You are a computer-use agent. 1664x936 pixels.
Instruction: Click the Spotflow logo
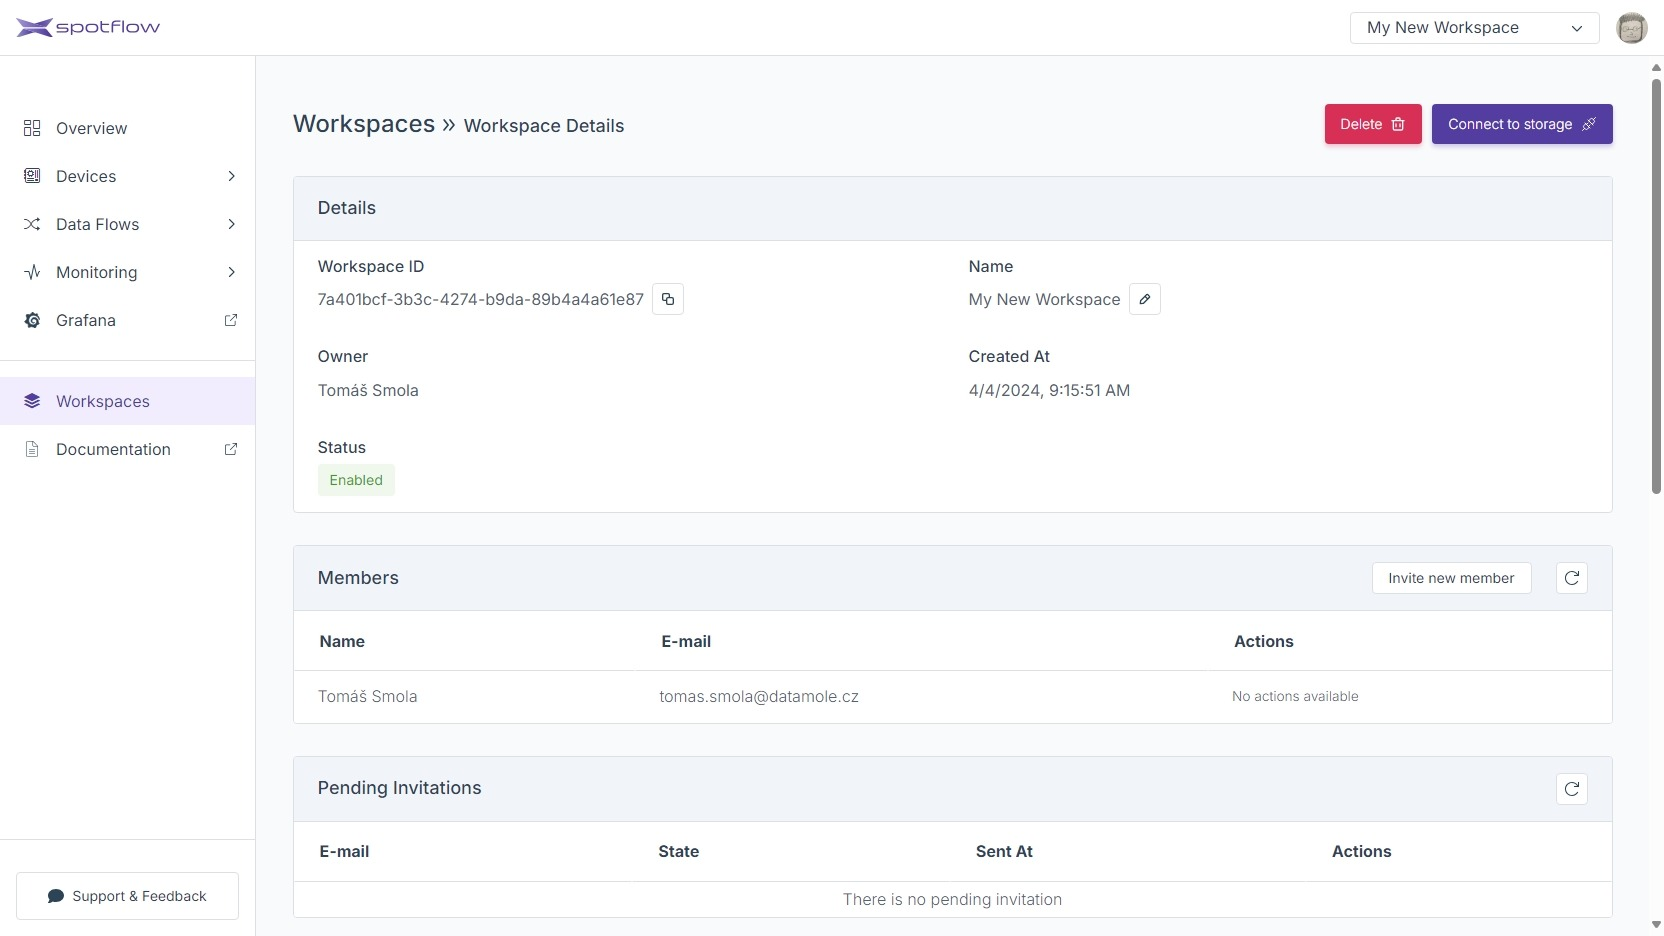[x=88, y=27]
